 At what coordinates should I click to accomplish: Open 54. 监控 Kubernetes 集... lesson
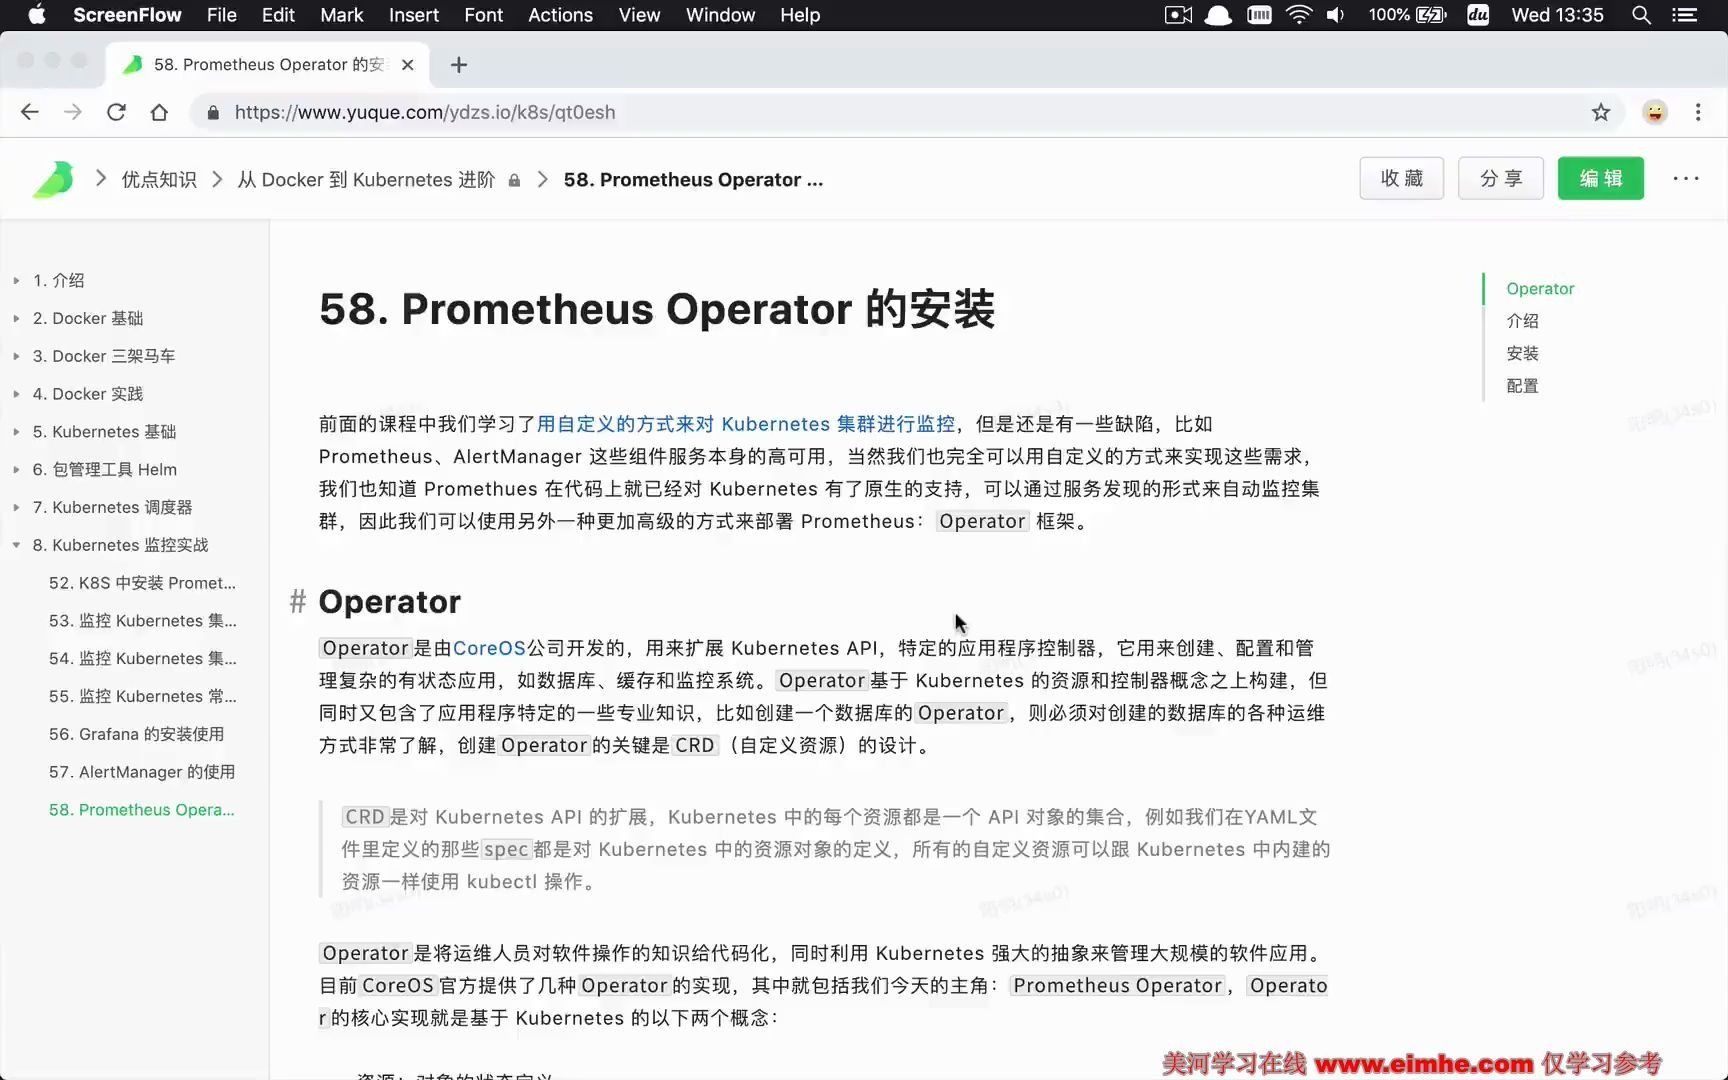pos(143,659)
